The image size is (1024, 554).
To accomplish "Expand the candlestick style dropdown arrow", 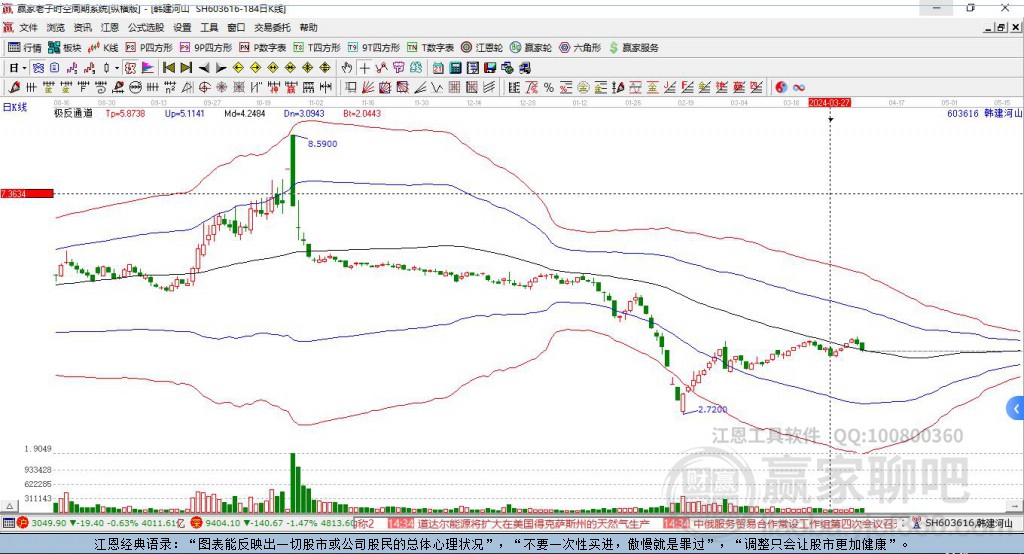I will tap(117, 68).
